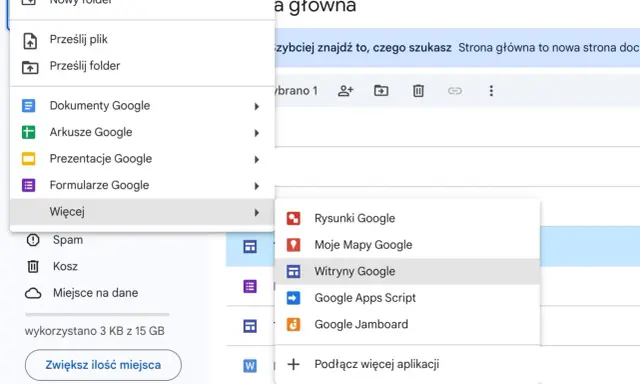Click the copy link toolbar icon
Image resolution: width=640 pixels, height=384 pixels.
coord(455,91)
